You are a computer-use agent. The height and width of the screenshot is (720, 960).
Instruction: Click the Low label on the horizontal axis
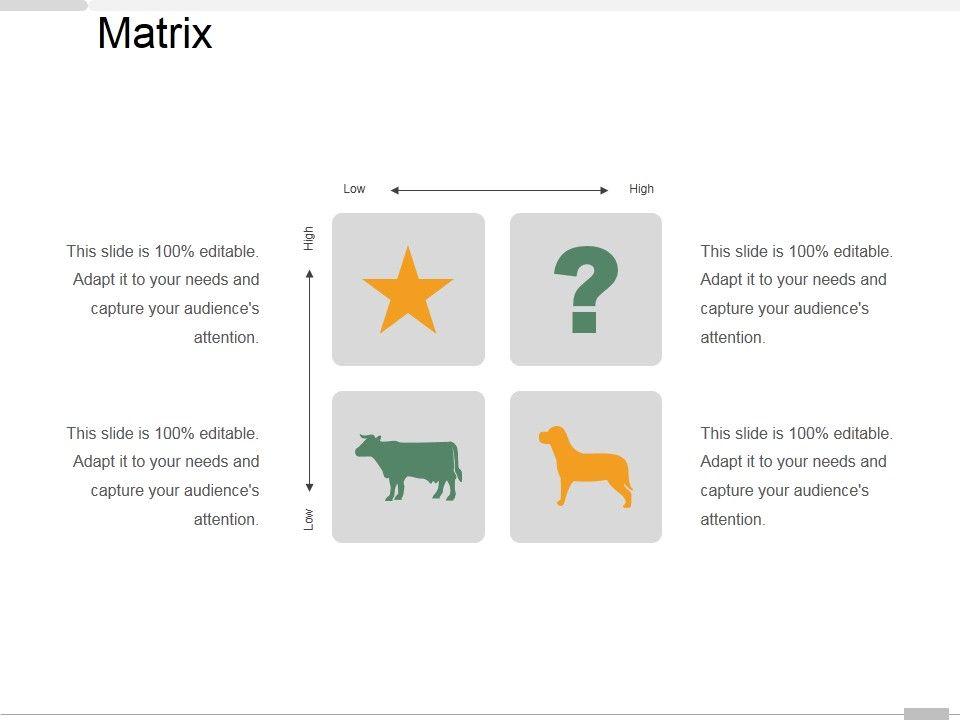coord(354,189)
